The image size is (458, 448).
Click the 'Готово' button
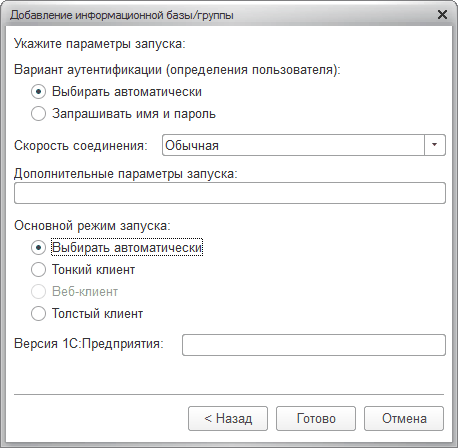(316, 418)
